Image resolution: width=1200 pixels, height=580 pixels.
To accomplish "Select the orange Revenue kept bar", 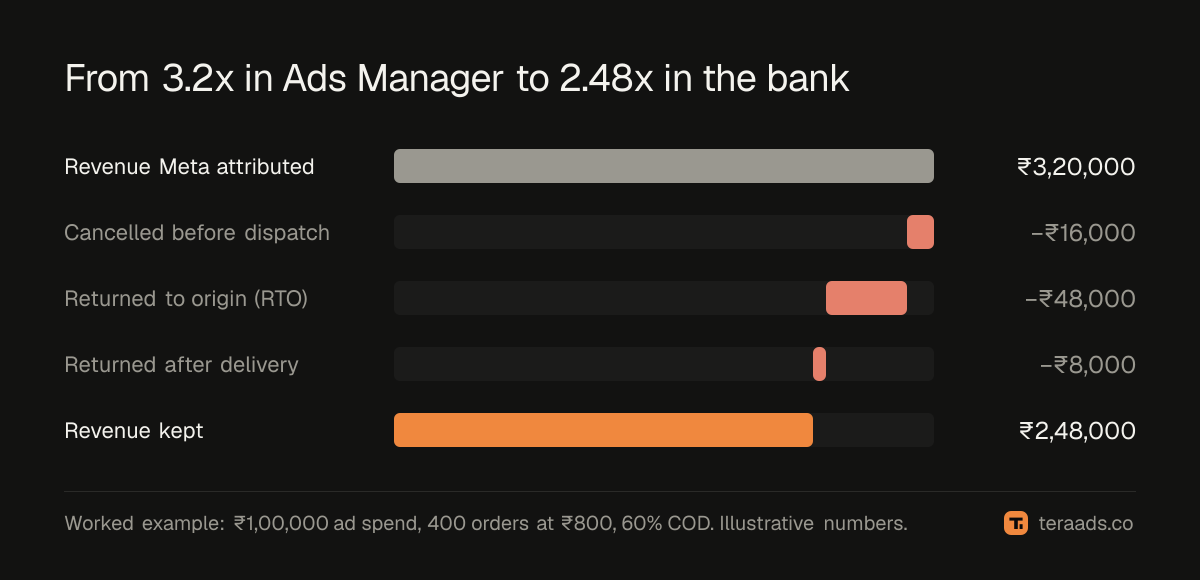I will click(603, 430).
